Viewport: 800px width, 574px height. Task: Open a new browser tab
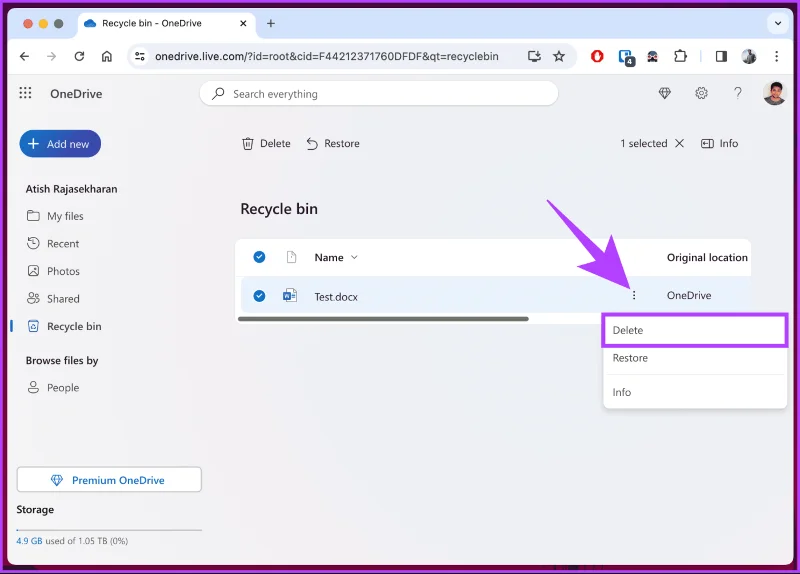(x=271, y=23)
